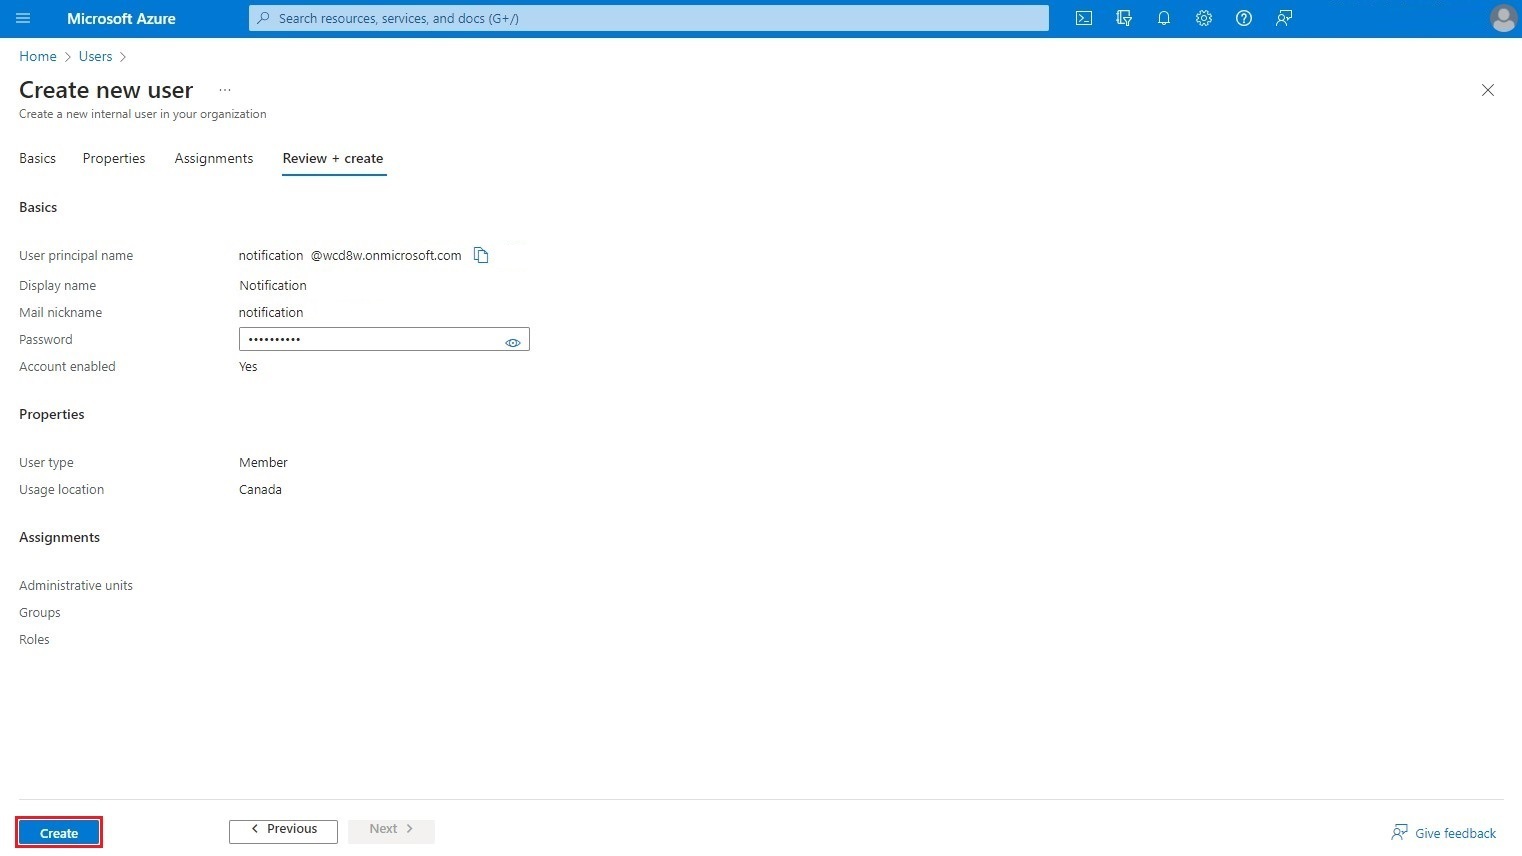Open the portal hamburger menu

tap(22, 17)
